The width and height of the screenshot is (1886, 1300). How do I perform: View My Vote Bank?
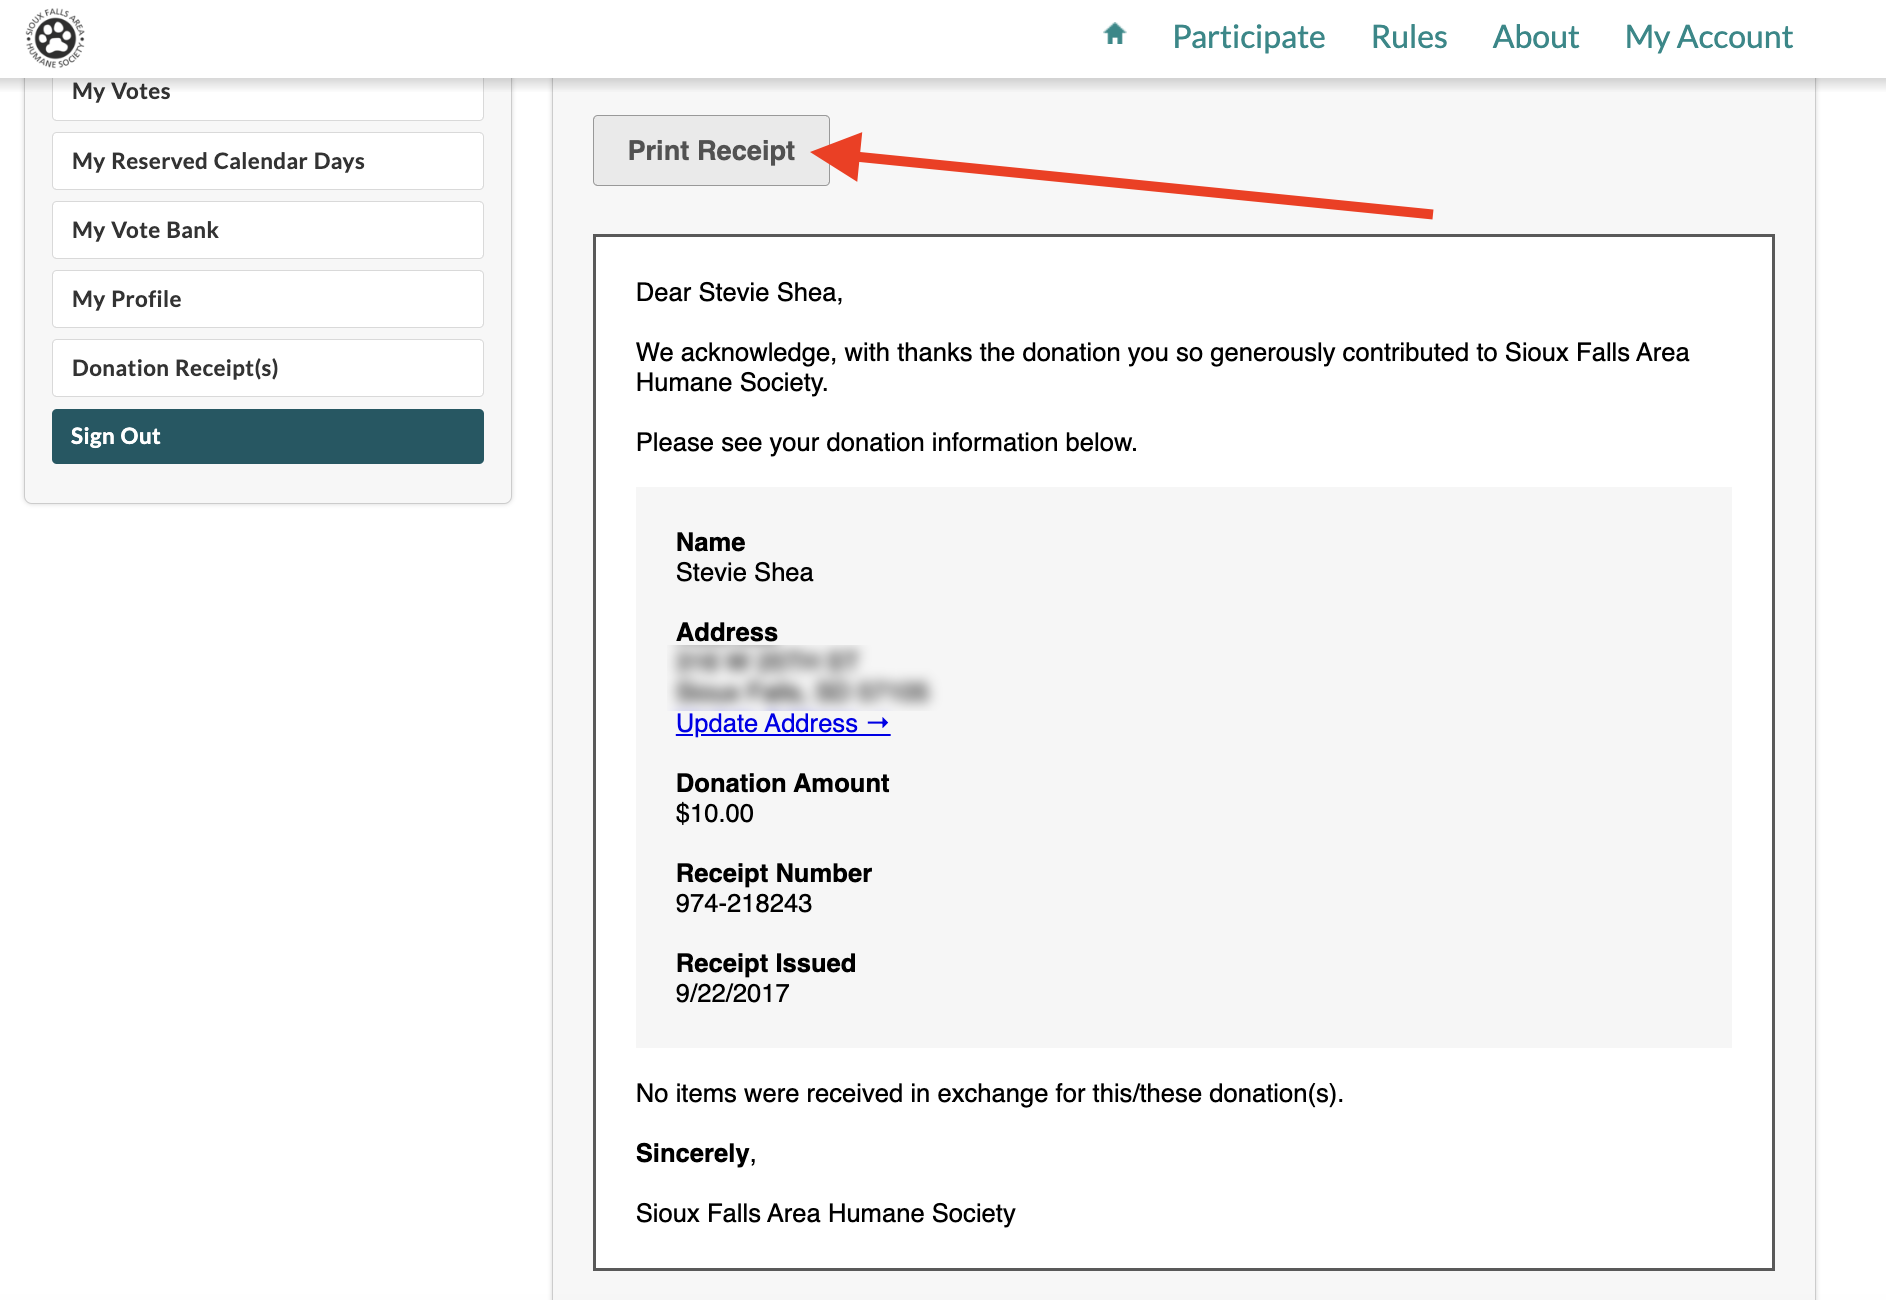click(x=267, y=230)
